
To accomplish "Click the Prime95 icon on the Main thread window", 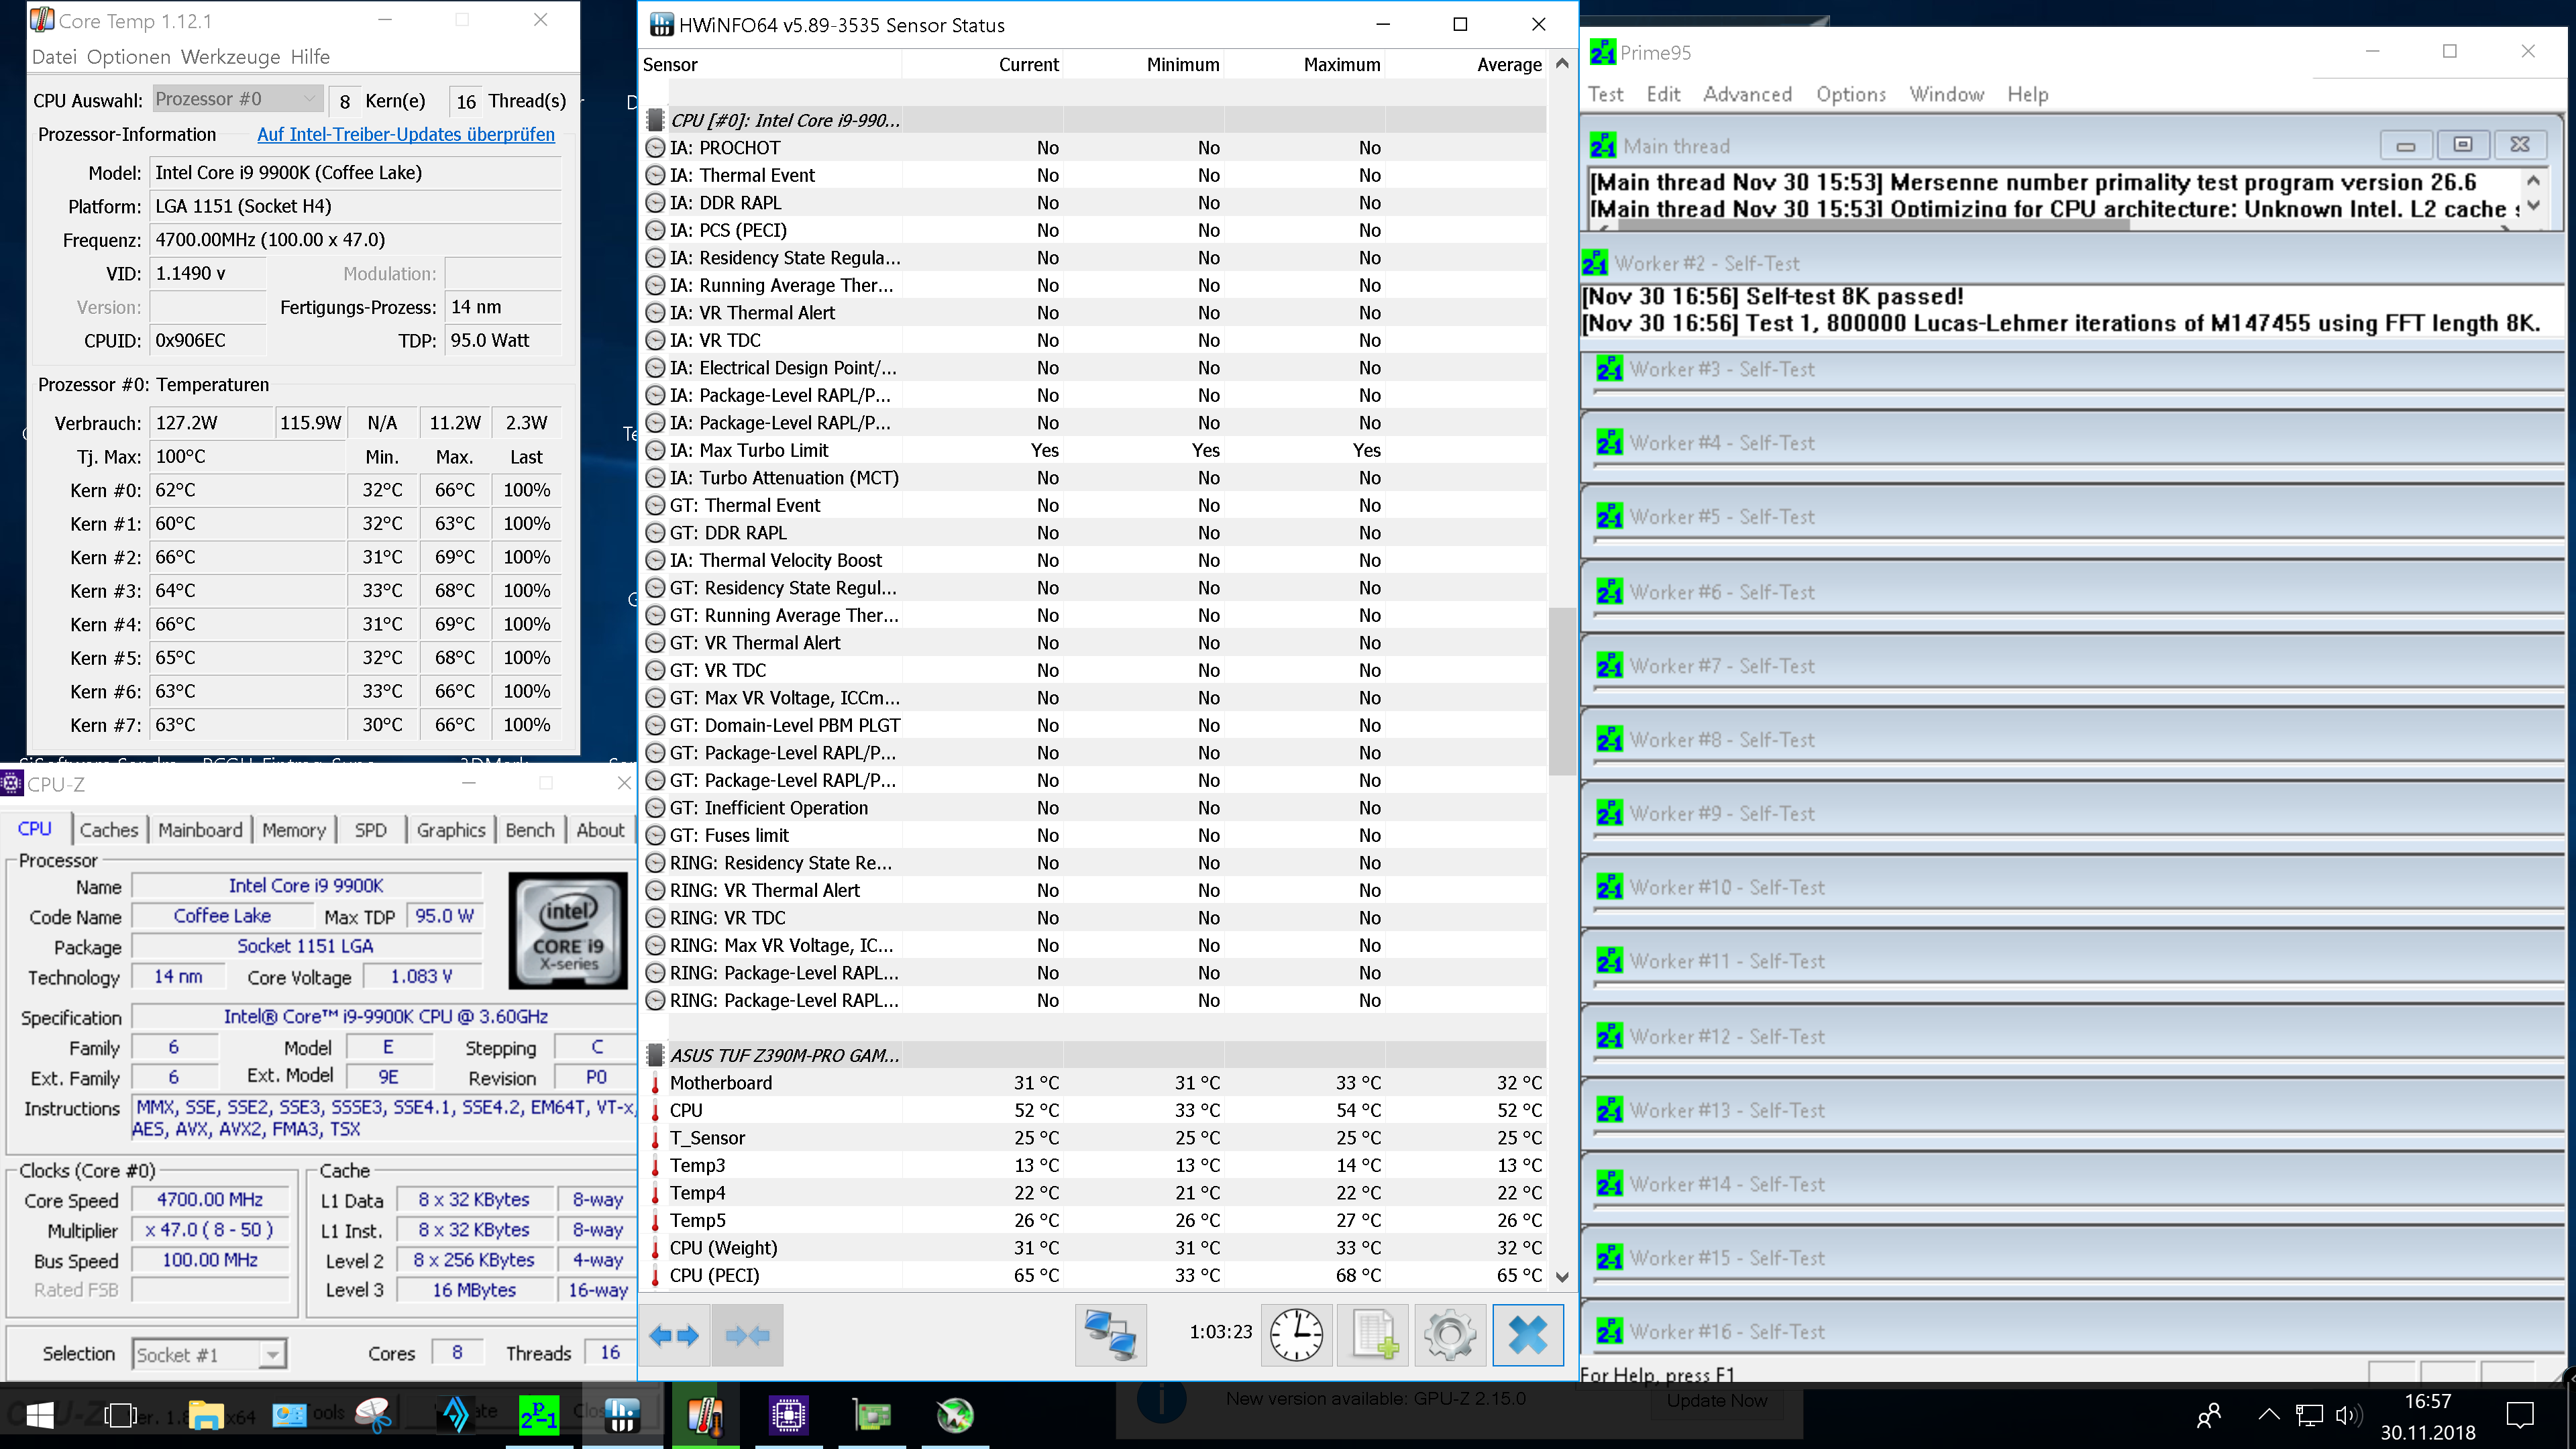I will click(x=1603, y=146).
